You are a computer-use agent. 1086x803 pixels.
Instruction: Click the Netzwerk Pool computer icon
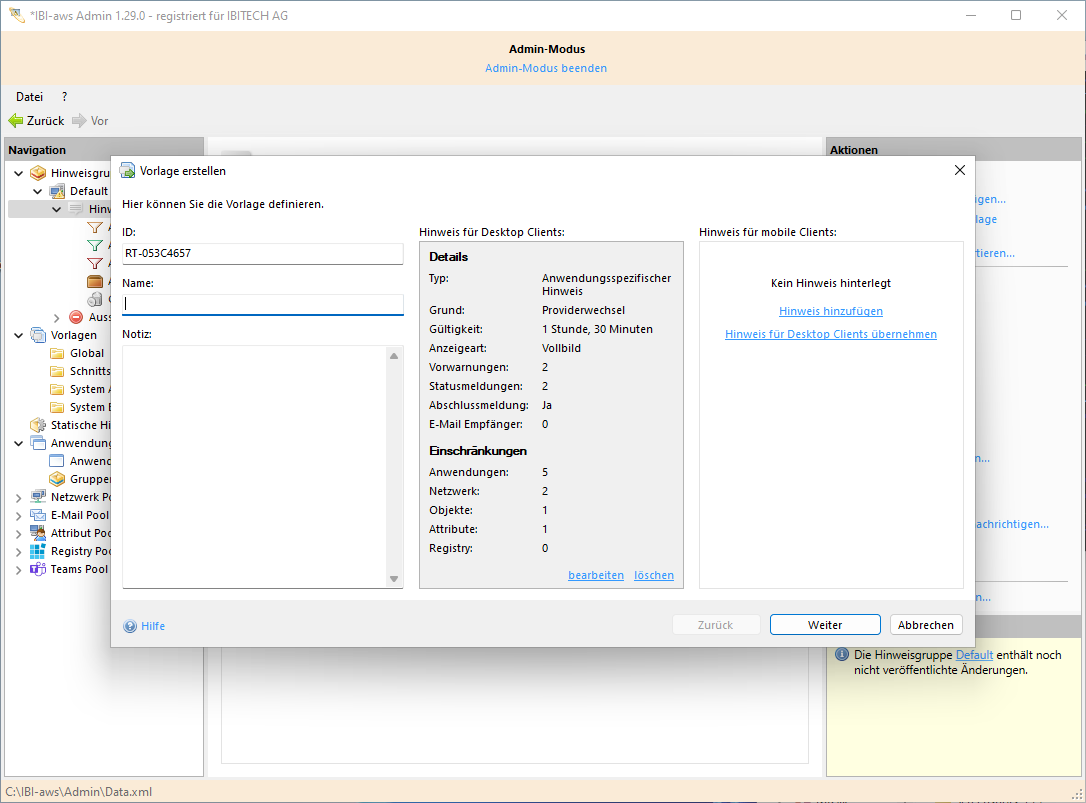click(x=38, y=497)
